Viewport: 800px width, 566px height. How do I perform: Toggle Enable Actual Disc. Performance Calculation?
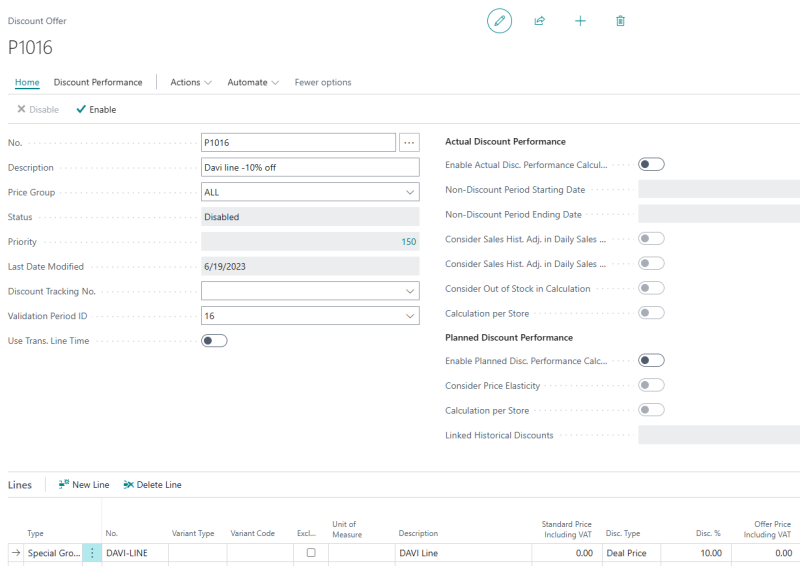(652, 164)
